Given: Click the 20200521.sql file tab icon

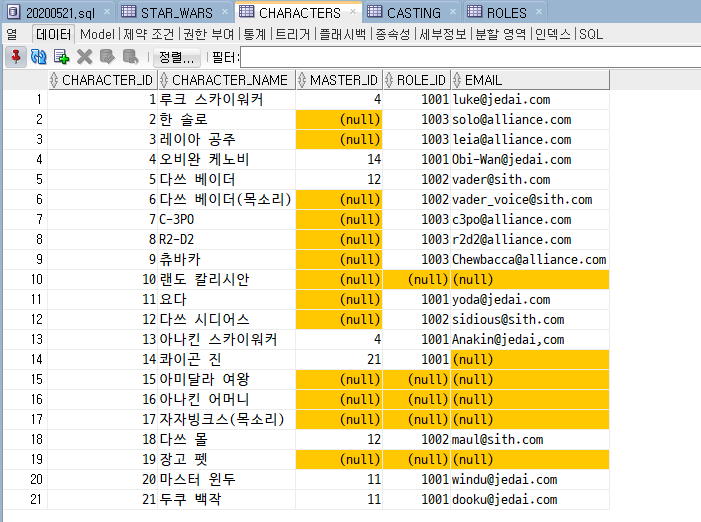Looking at the screenshot, I should [x=14, y=12].
